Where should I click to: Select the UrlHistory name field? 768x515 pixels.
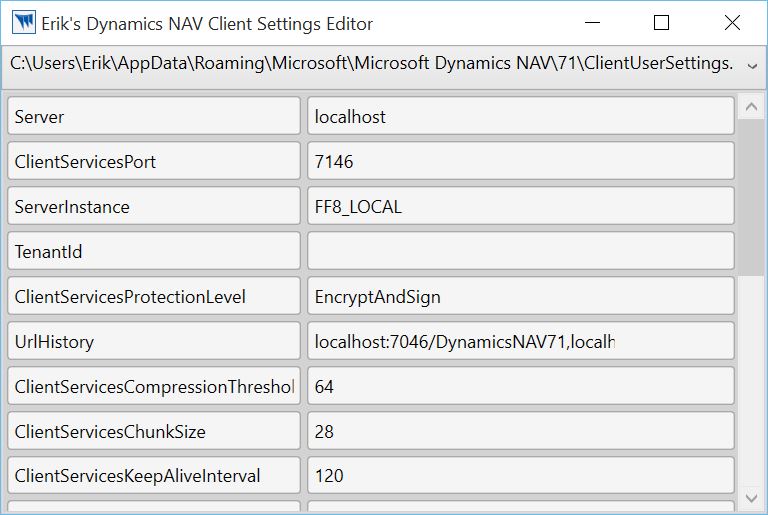(x=154, y=341)
